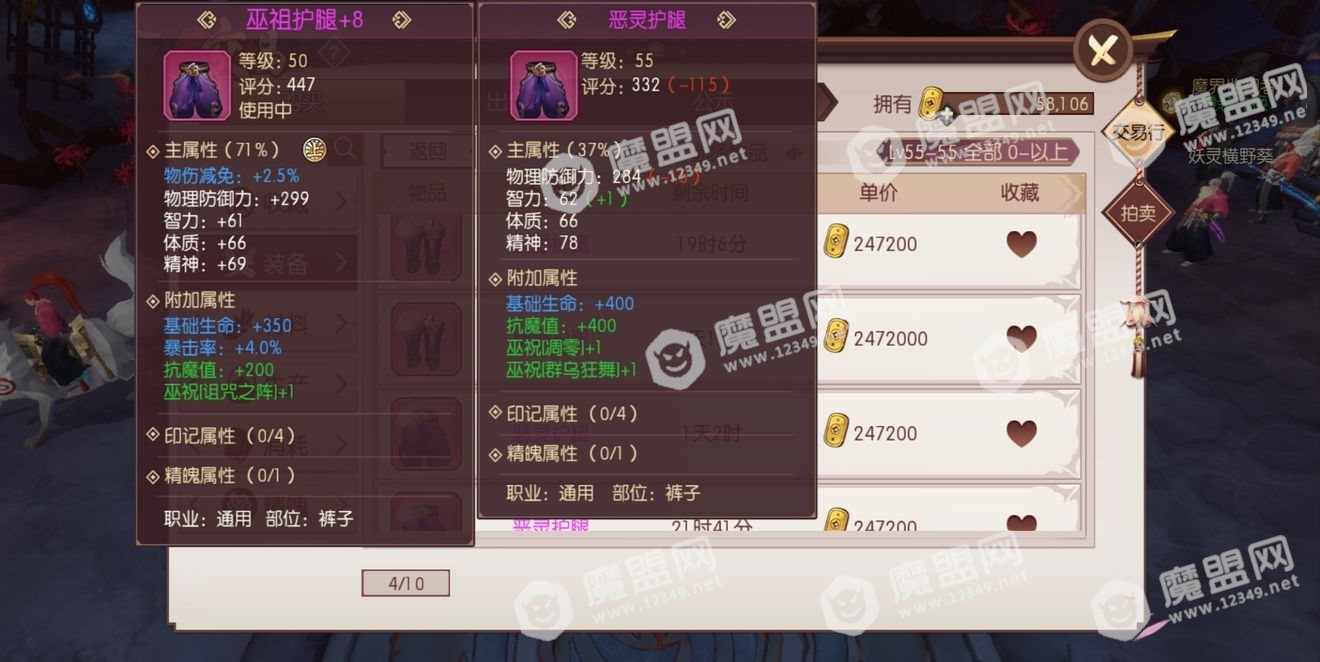The height and width of the screenshot is (662, 1320).
Task: Favorite the item priced 2472000
Action: click(1021, 338)
